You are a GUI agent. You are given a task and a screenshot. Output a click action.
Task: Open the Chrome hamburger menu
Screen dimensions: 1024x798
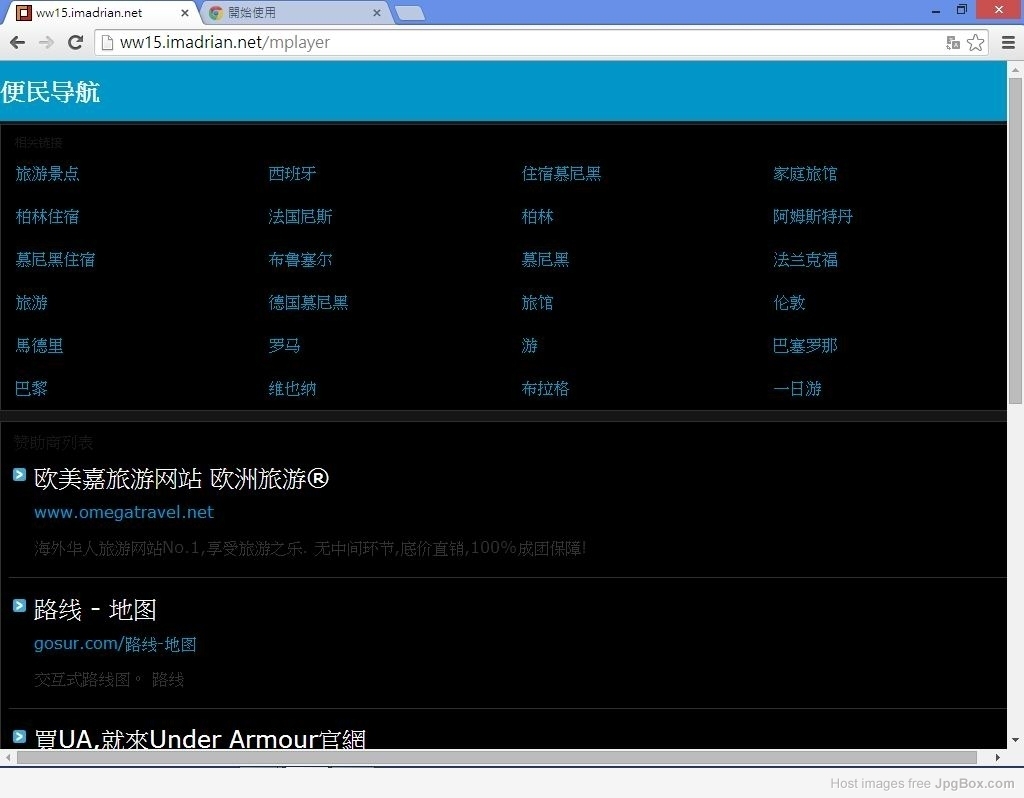click(x=1008, y=42)
